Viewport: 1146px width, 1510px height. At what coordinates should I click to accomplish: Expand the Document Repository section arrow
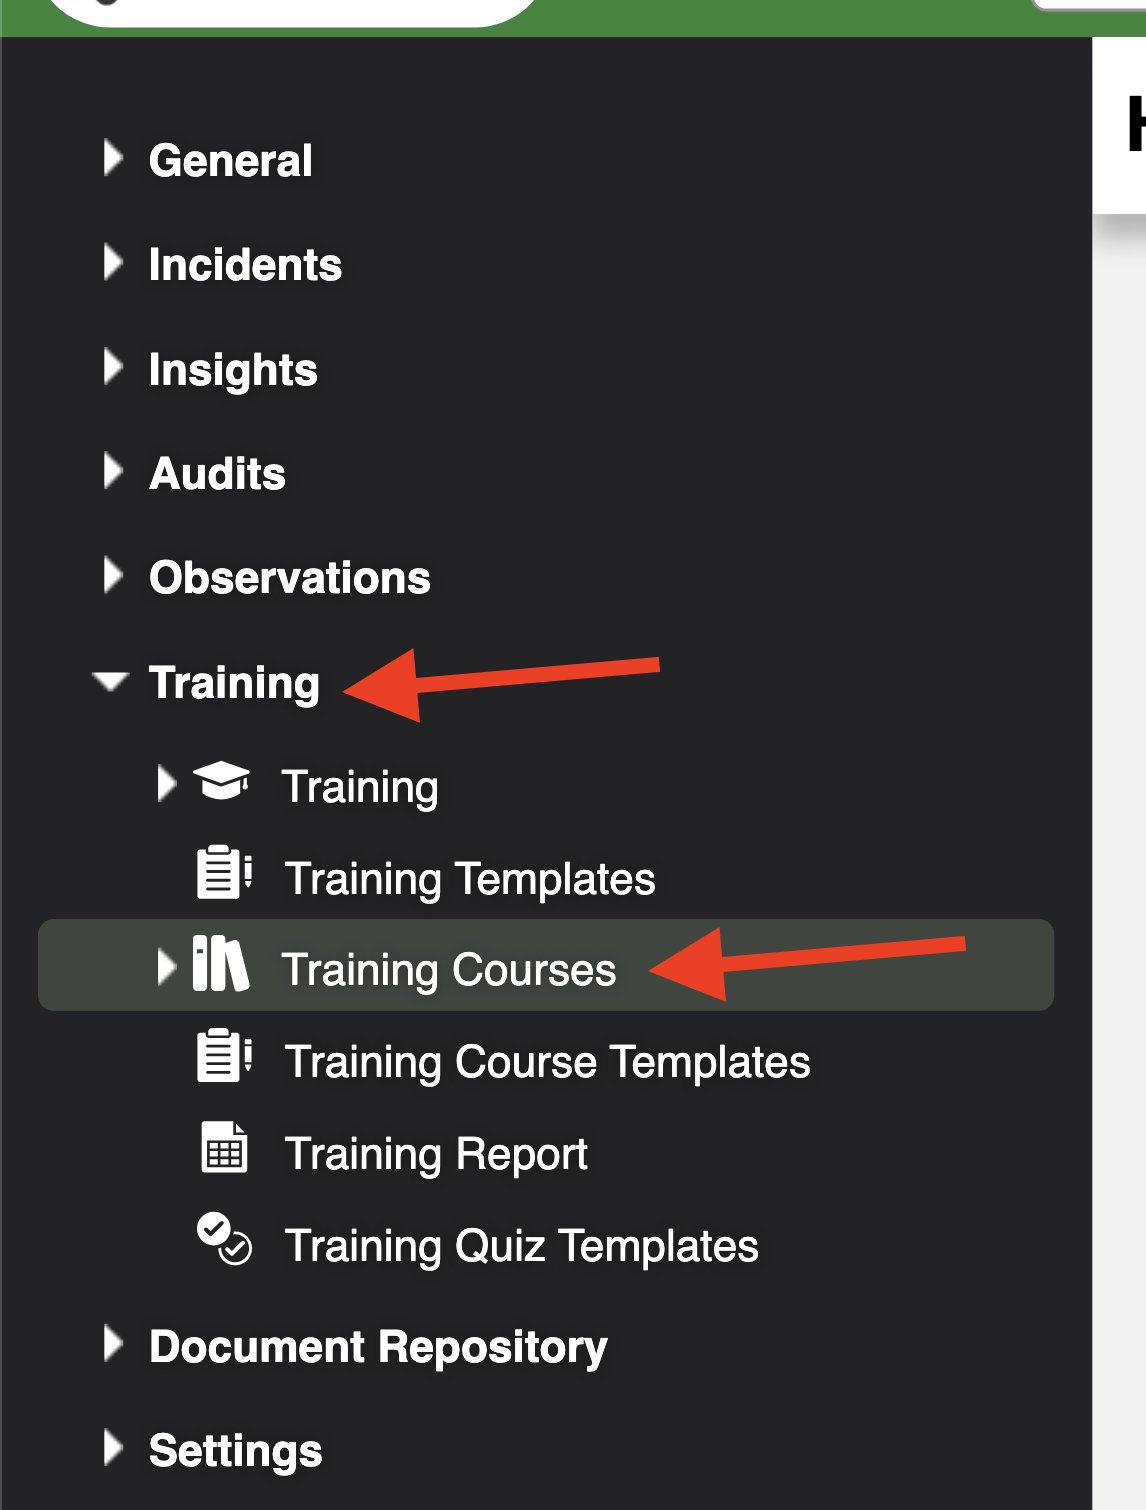pos(113,1344)
